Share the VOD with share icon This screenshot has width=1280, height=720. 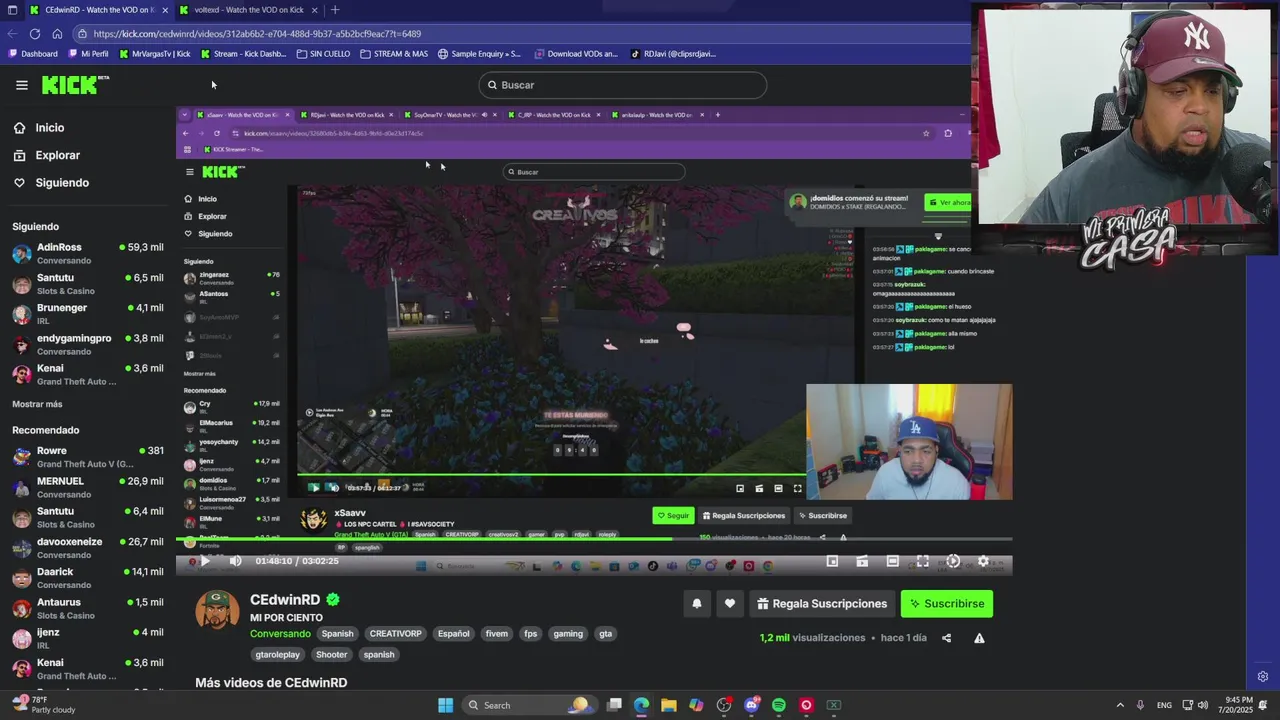tap(946, 638)
